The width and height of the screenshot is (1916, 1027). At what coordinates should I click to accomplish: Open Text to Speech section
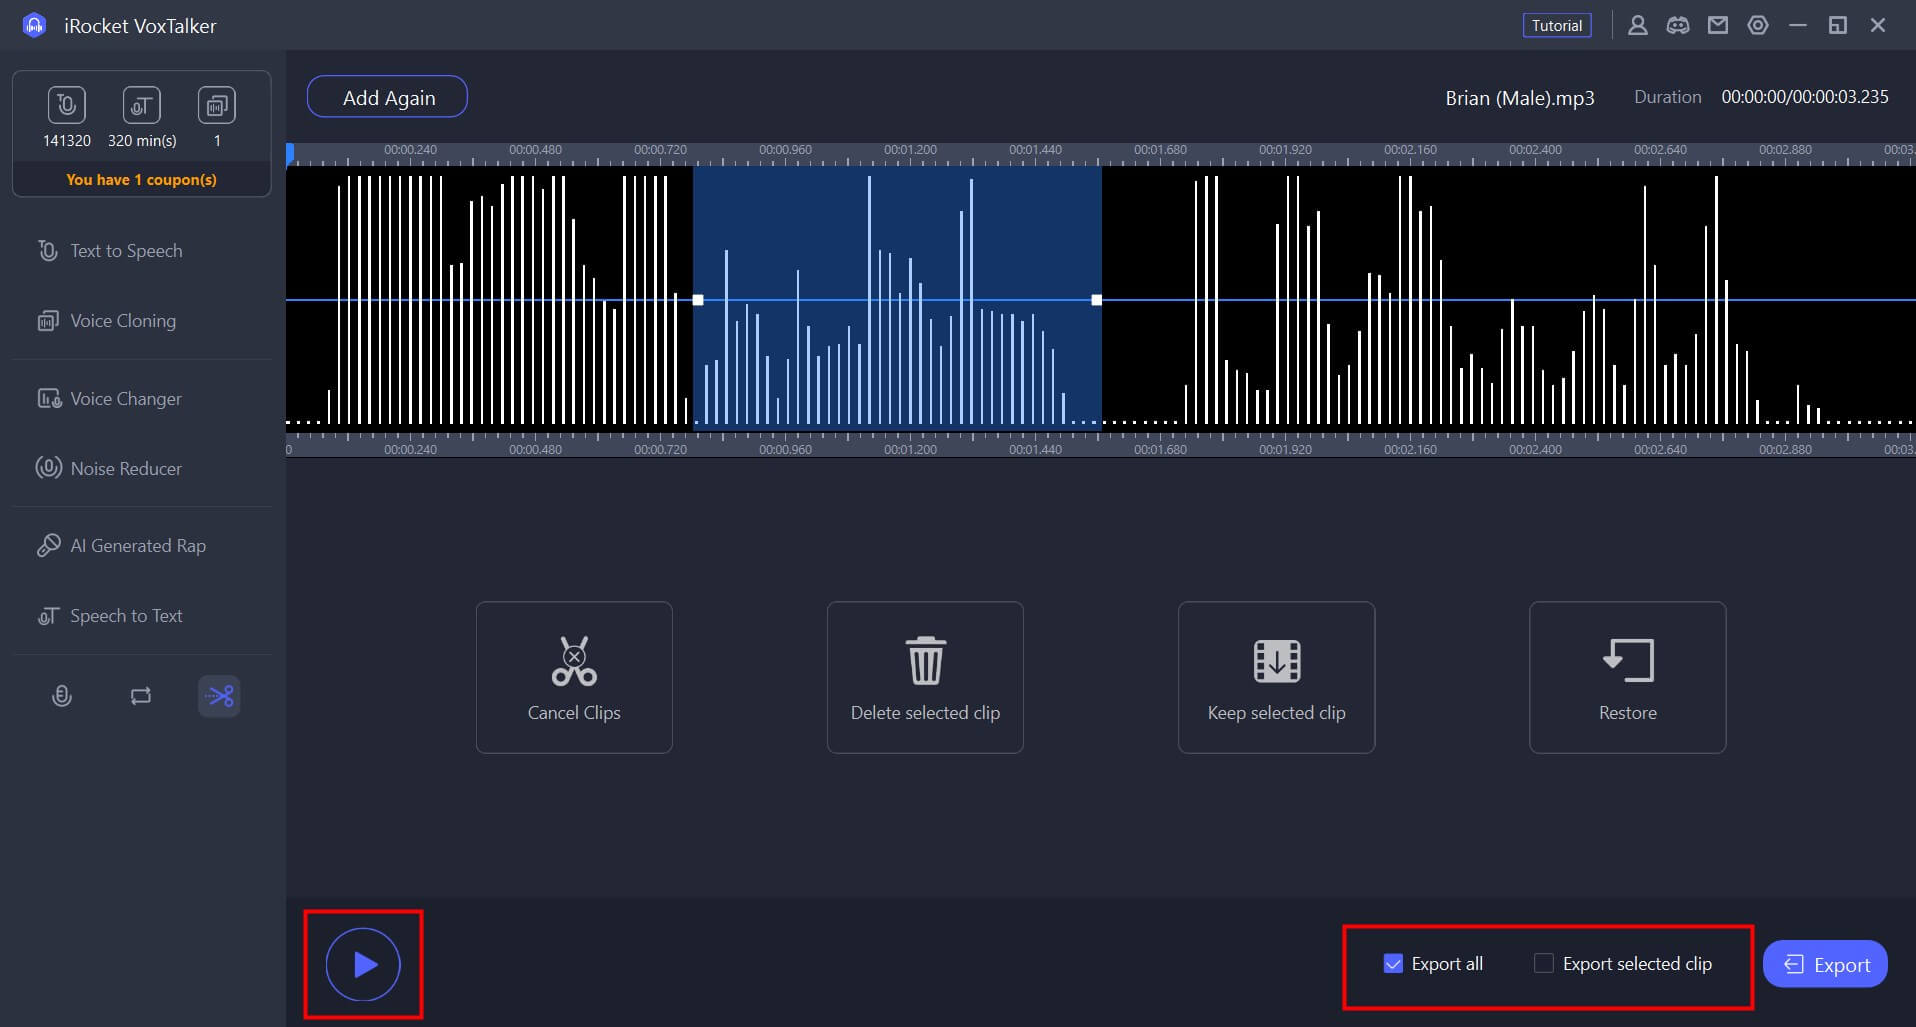coord(141,251)
